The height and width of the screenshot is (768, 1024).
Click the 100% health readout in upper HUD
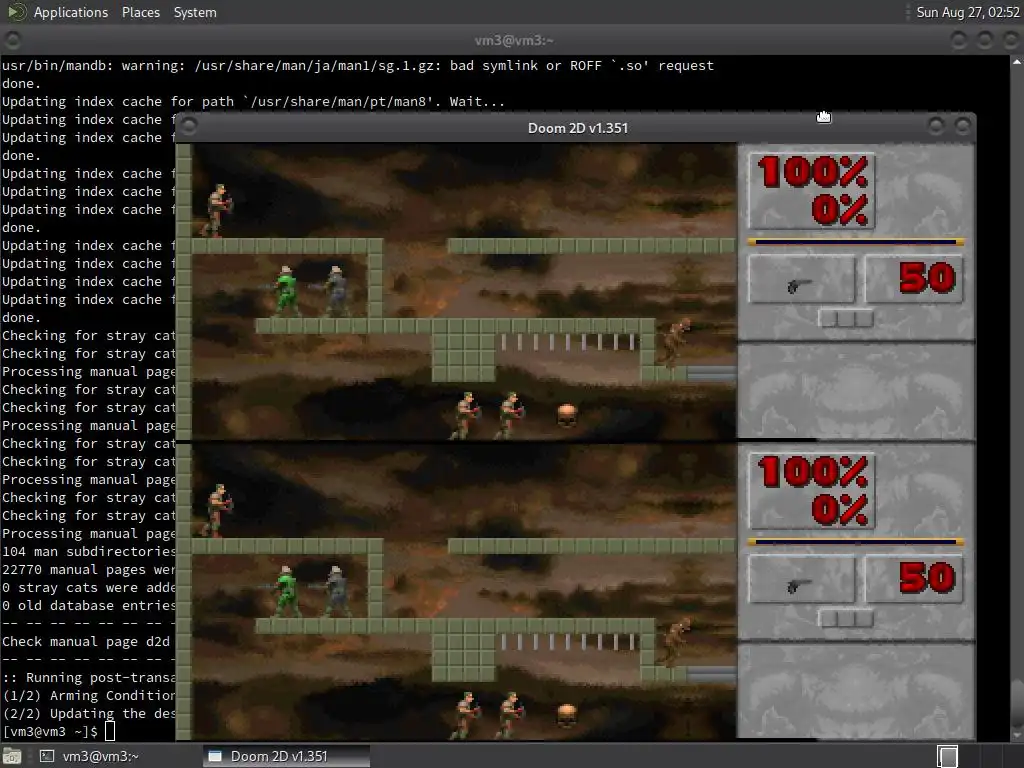(812, 172)
